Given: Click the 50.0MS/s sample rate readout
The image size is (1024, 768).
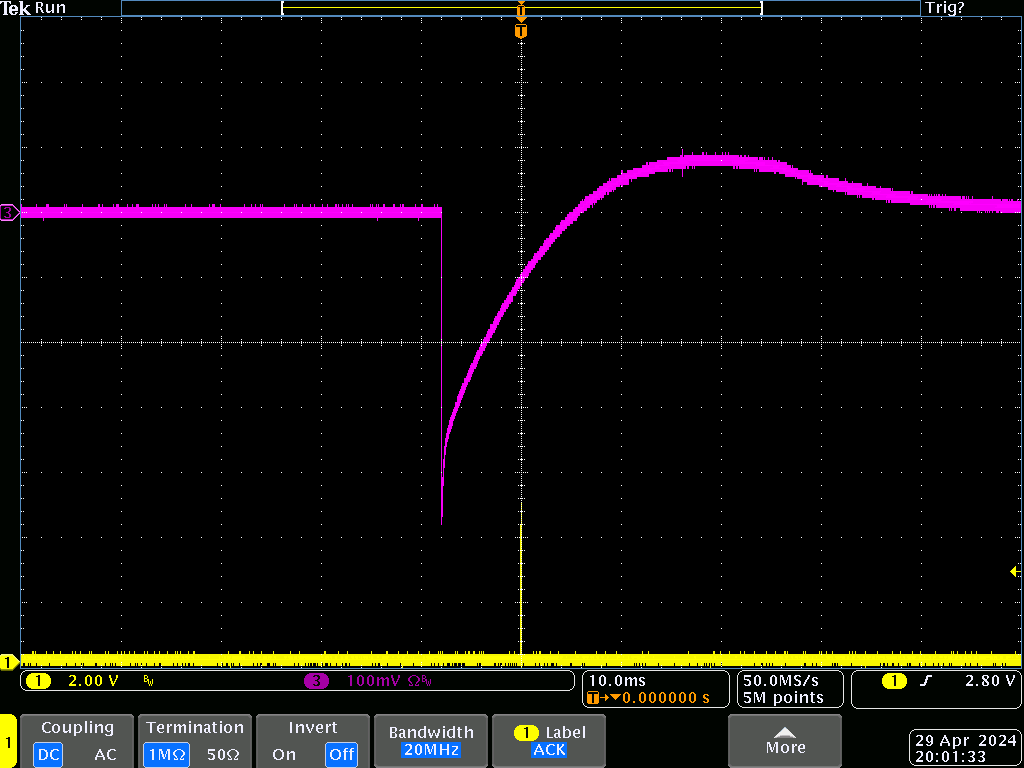Looking at the screenshot, I should click(781, 680).
